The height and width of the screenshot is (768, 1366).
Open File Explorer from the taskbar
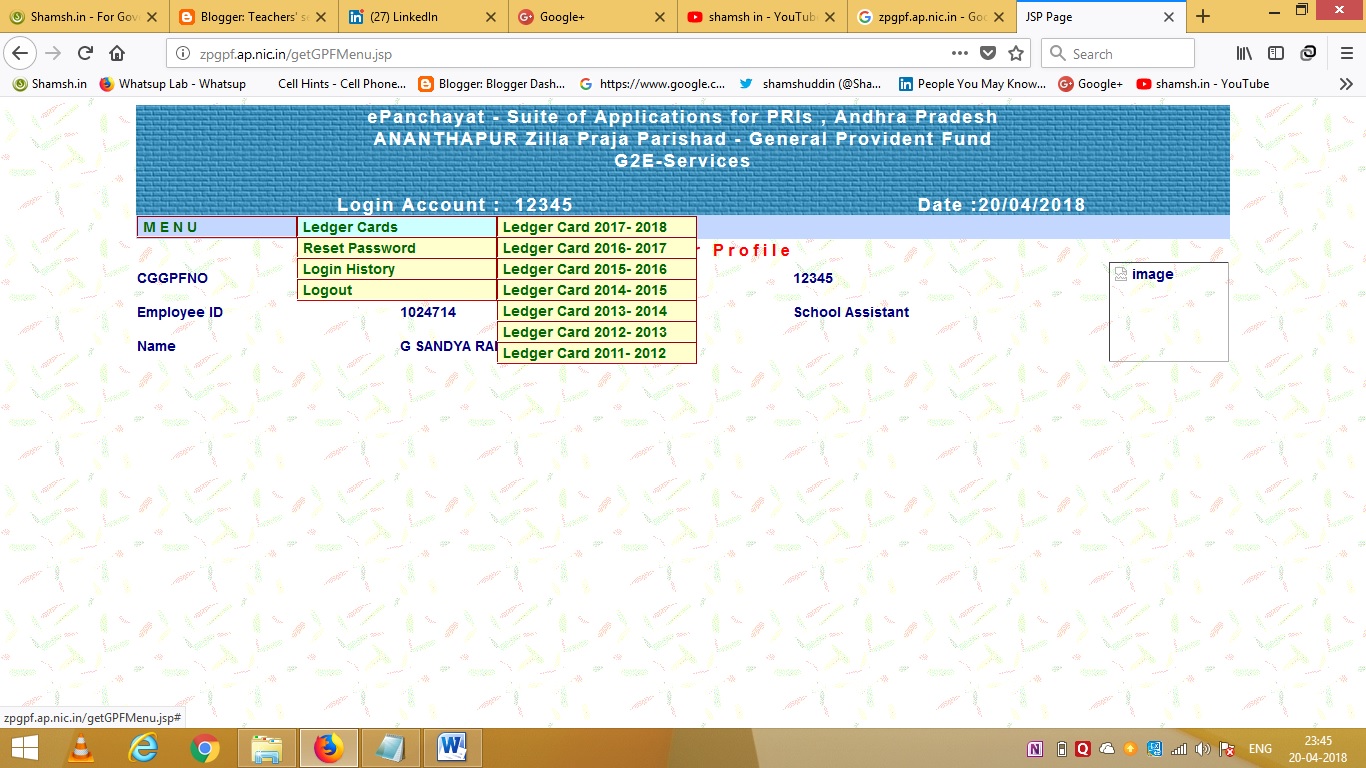pyautogui.click(x=267, y=747)
